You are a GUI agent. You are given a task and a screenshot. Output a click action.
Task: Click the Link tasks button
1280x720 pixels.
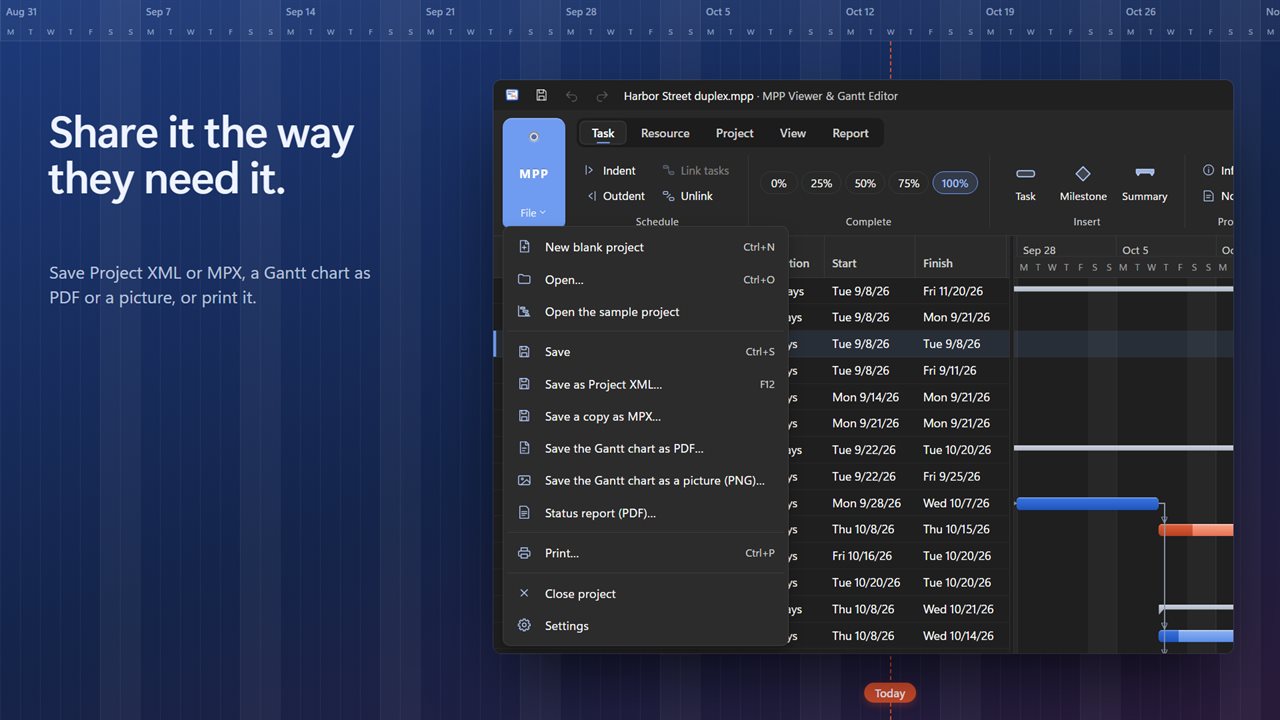pos(696,171)
